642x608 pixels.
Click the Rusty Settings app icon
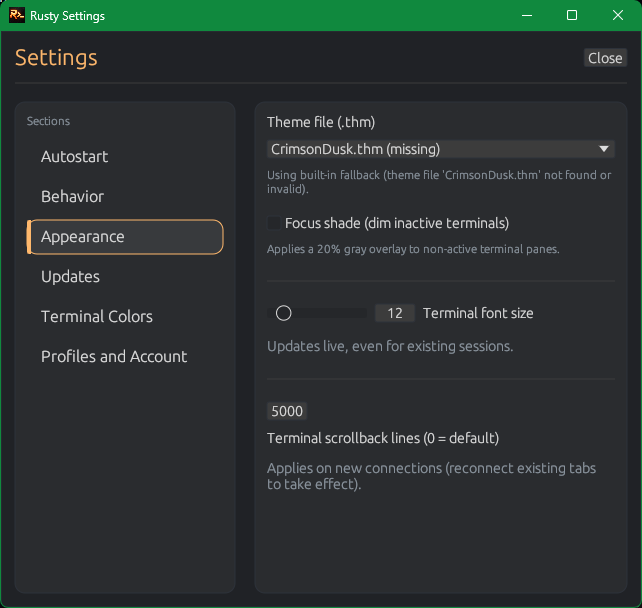(x=17, y=16)
